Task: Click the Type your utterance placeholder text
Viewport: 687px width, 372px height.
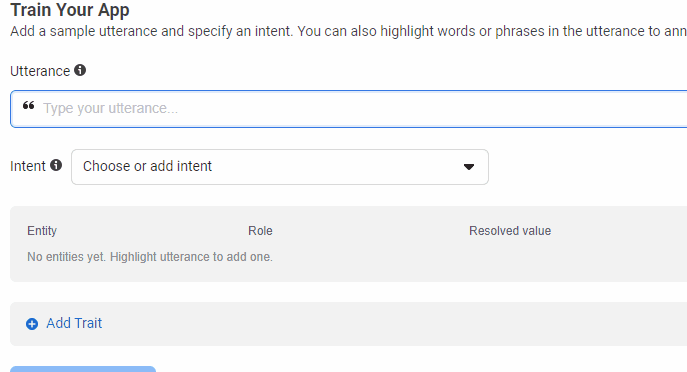Action: (110, 108)
